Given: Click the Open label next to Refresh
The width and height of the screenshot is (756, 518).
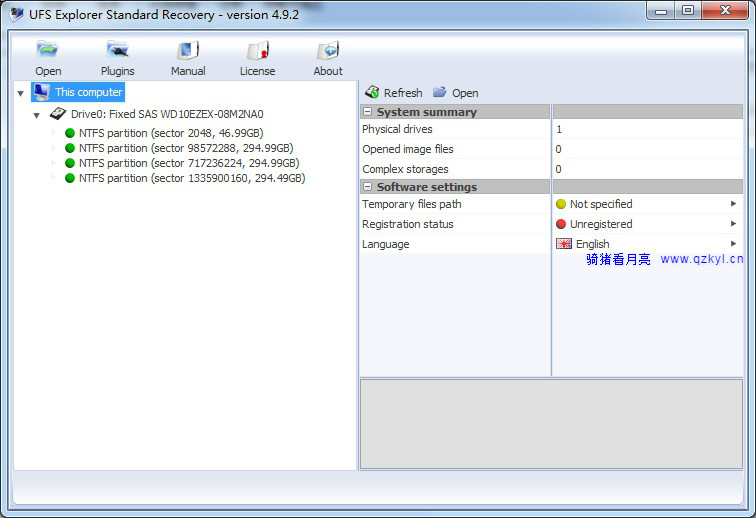Looking at the screenshot, I should [x=465, y=93].
